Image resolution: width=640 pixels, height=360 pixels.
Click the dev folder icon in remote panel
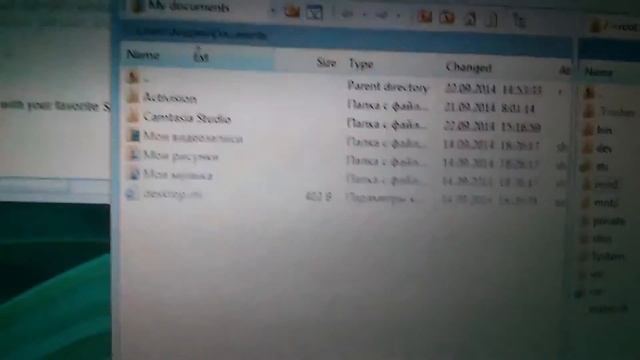(588, 148)
